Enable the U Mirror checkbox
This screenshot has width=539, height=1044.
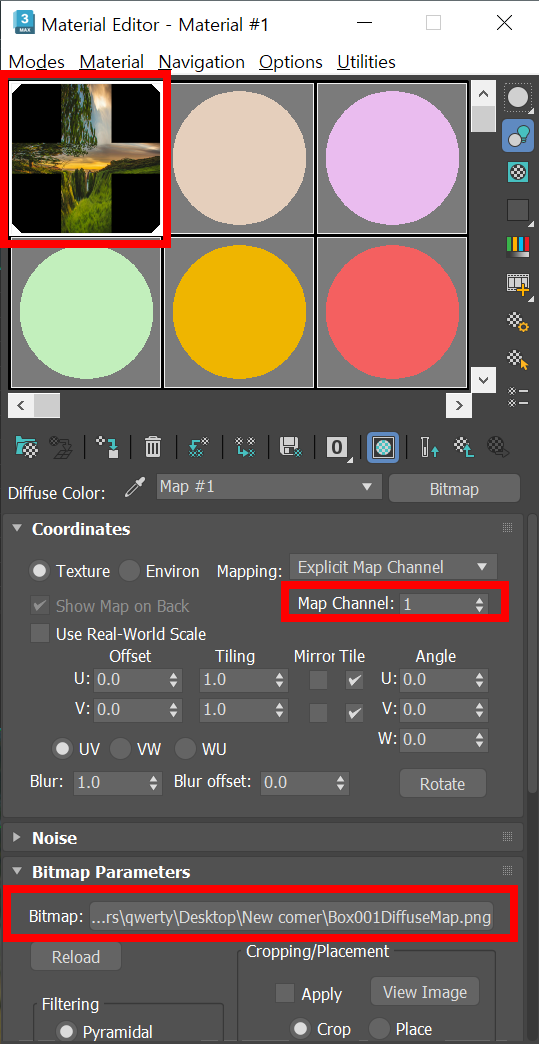click(319, 680)
